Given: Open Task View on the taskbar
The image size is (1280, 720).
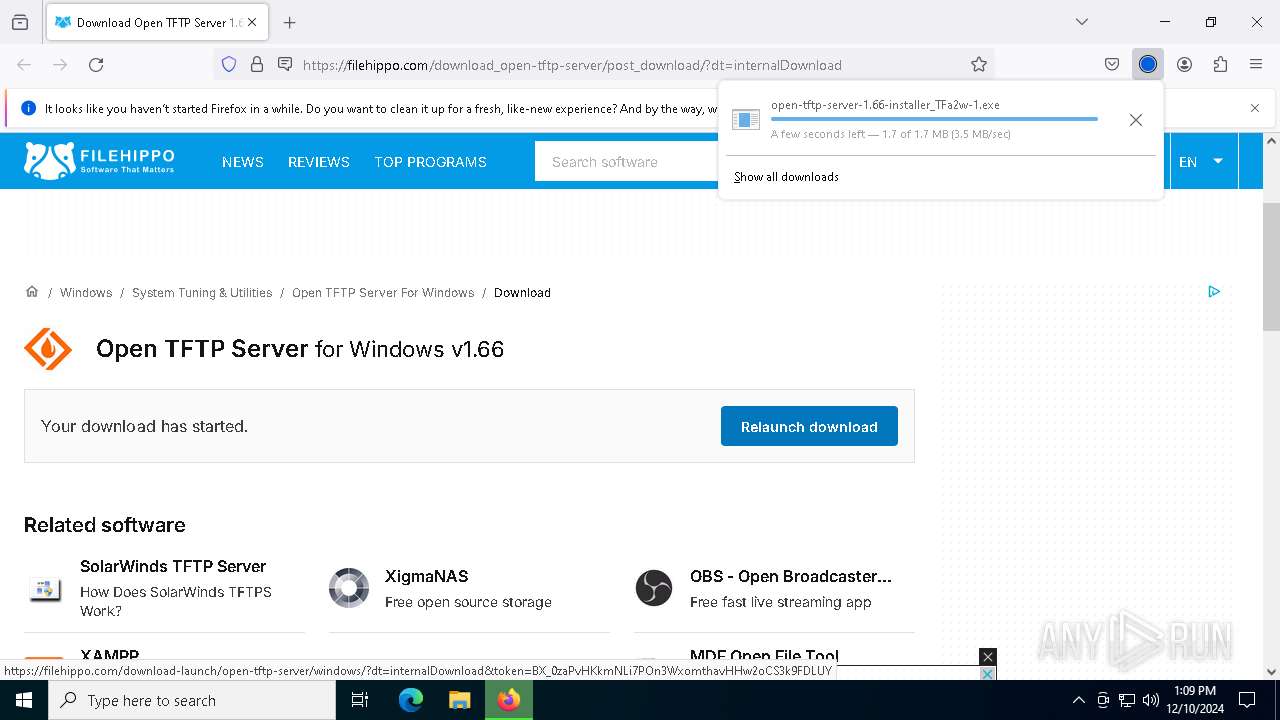Looking at the screenshot, I should 360,700.
